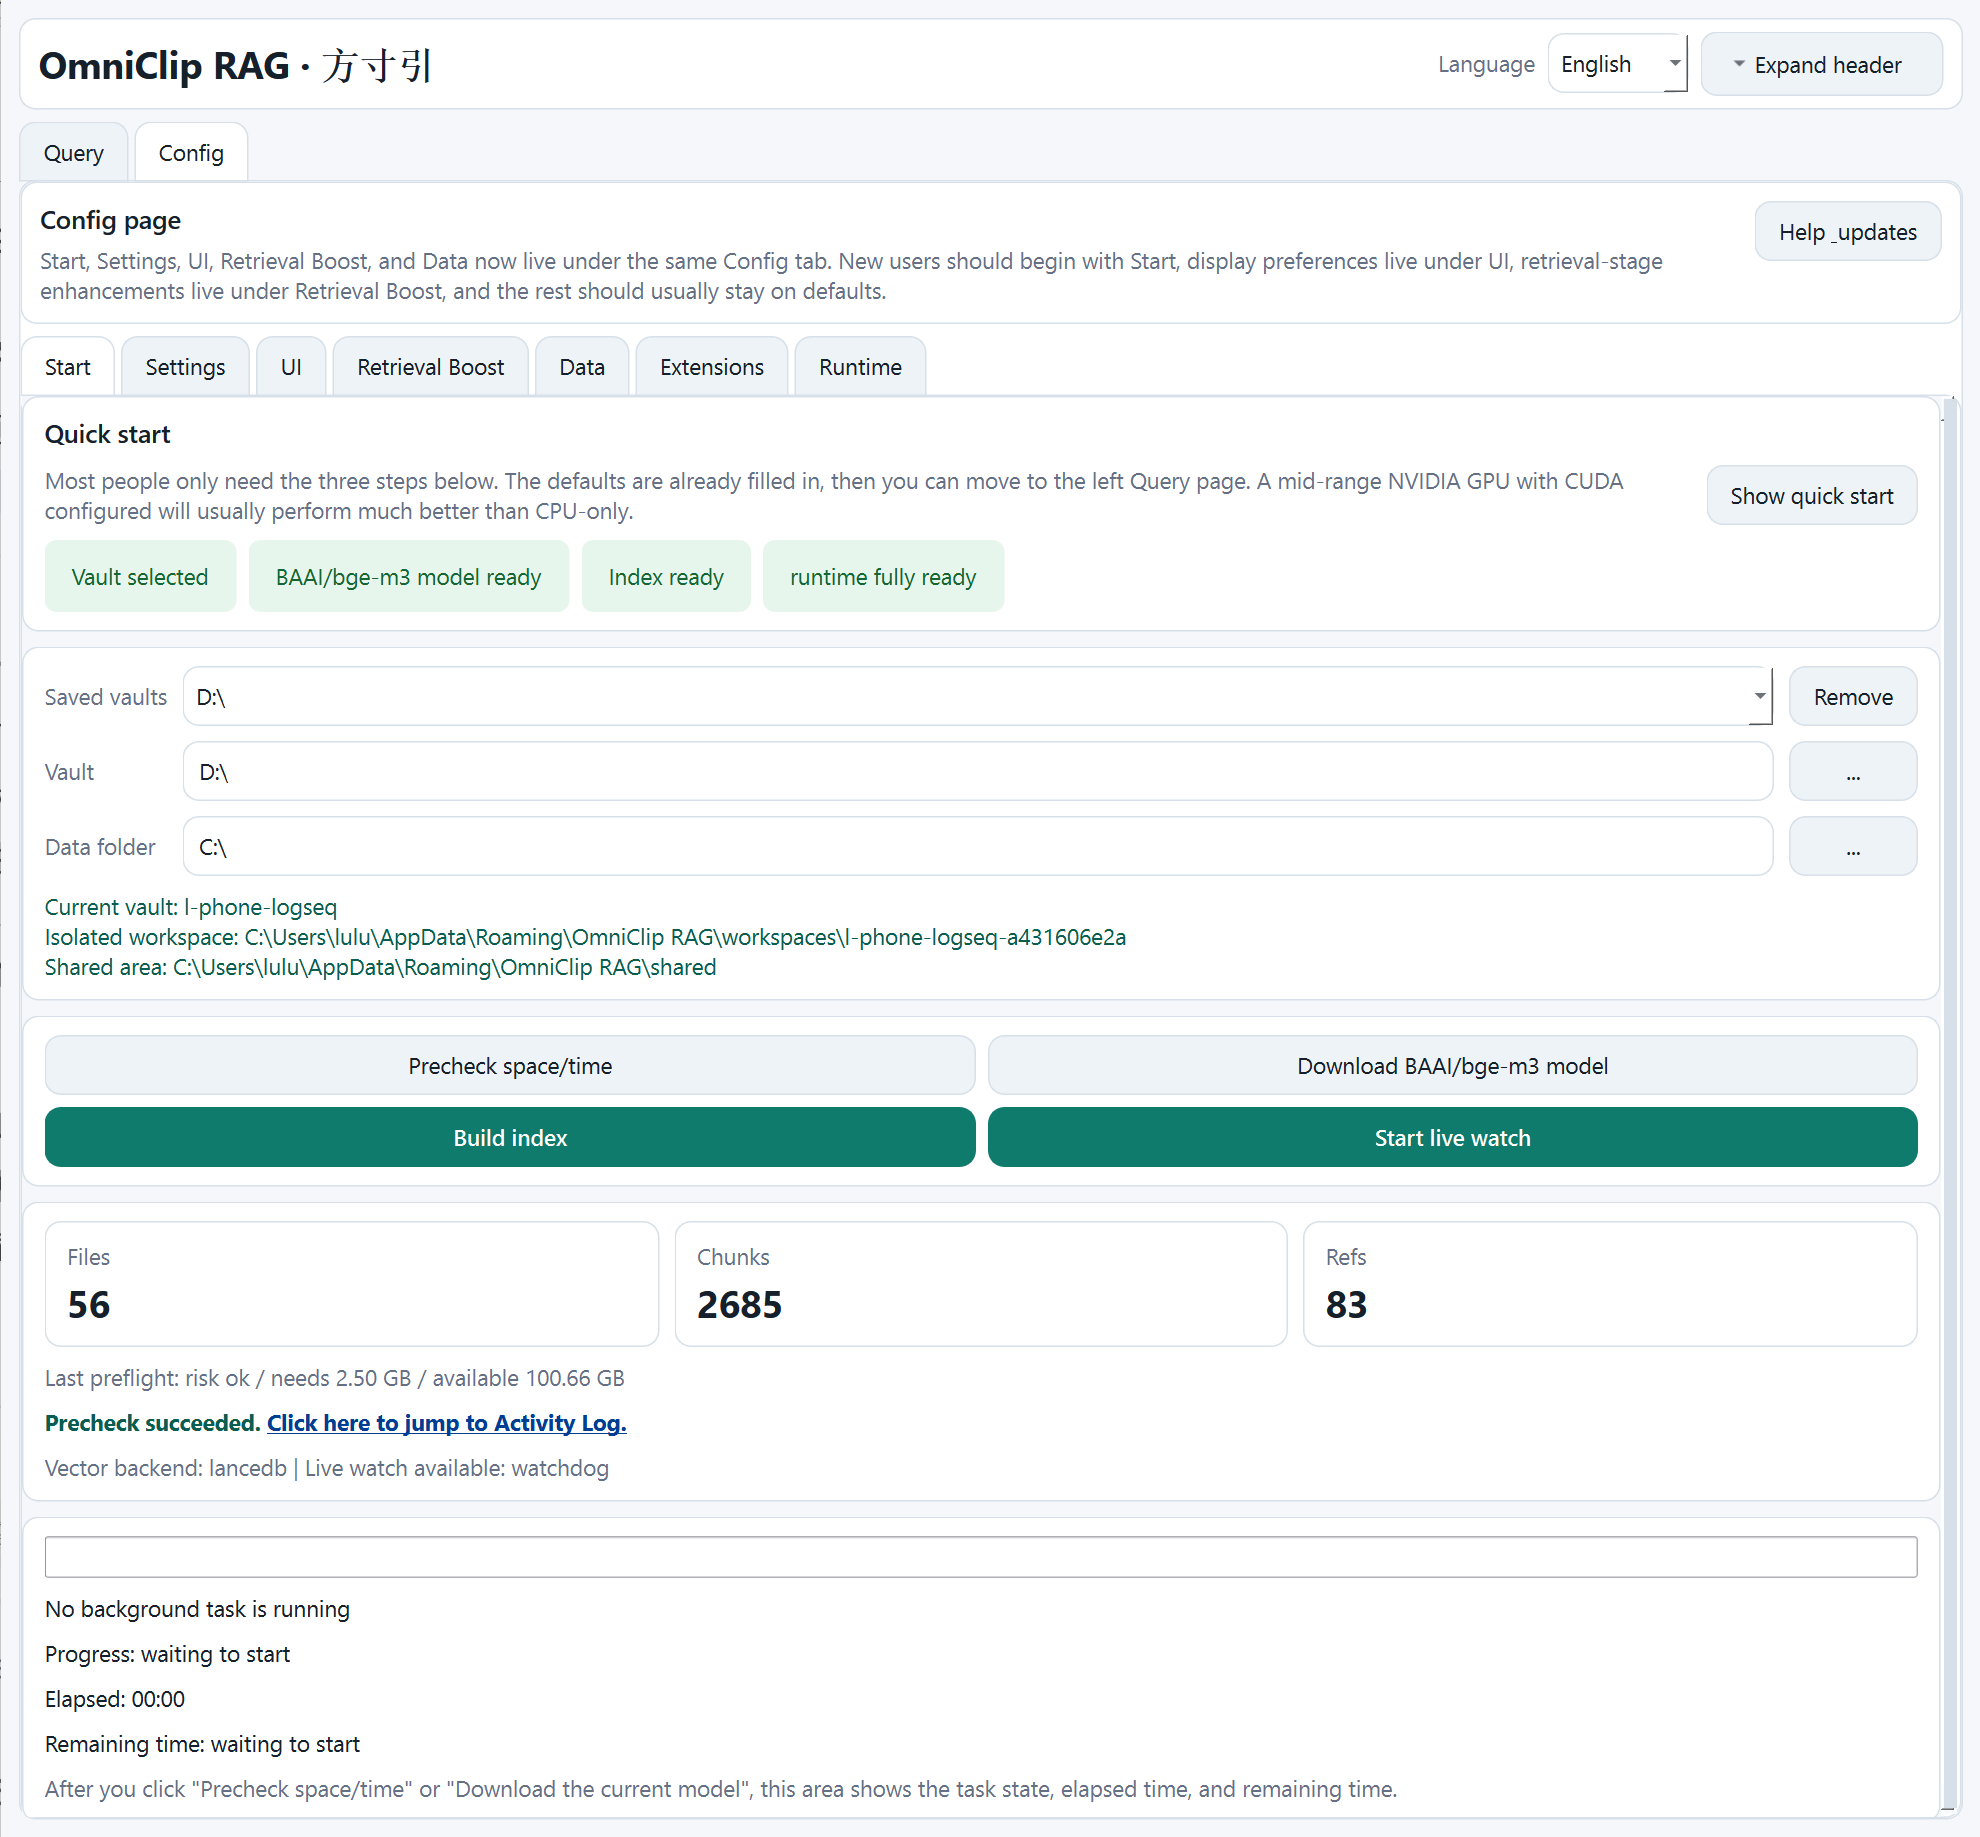Image resolution: width=1980 pixels, height=1837 pixels.
Task: Run Precheck space/time
Action: pyautogui.click(x=509, y=1065)
